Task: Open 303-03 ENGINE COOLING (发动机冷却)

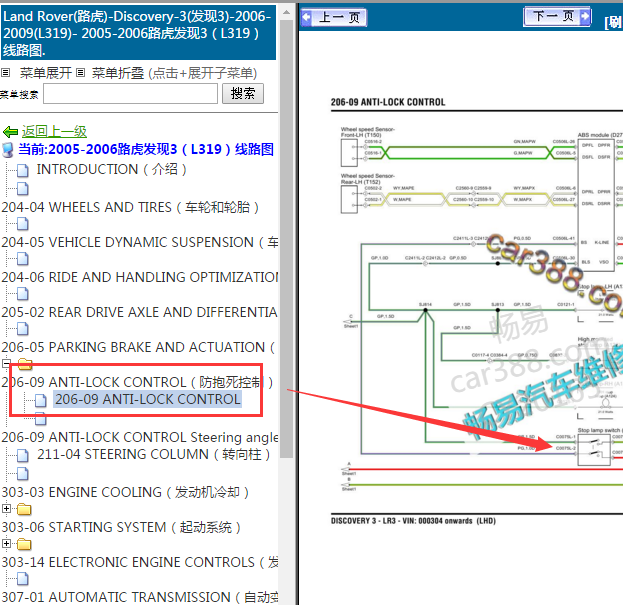Action: tap(125, 492)
